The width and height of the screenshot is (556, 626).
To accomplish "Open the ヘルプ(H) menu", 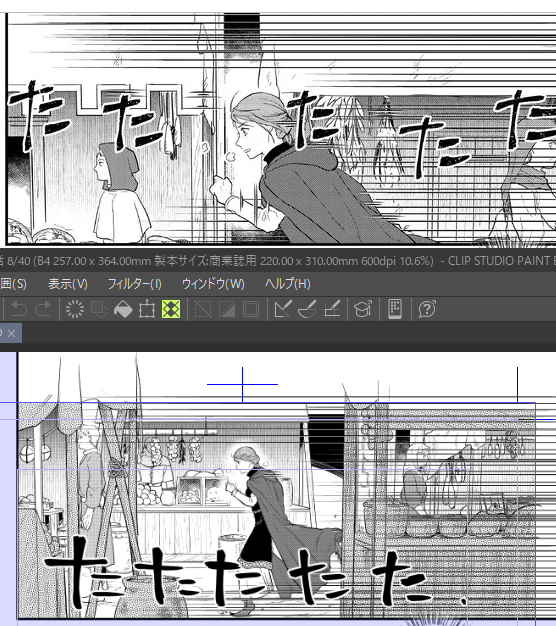I will [287, 284].
